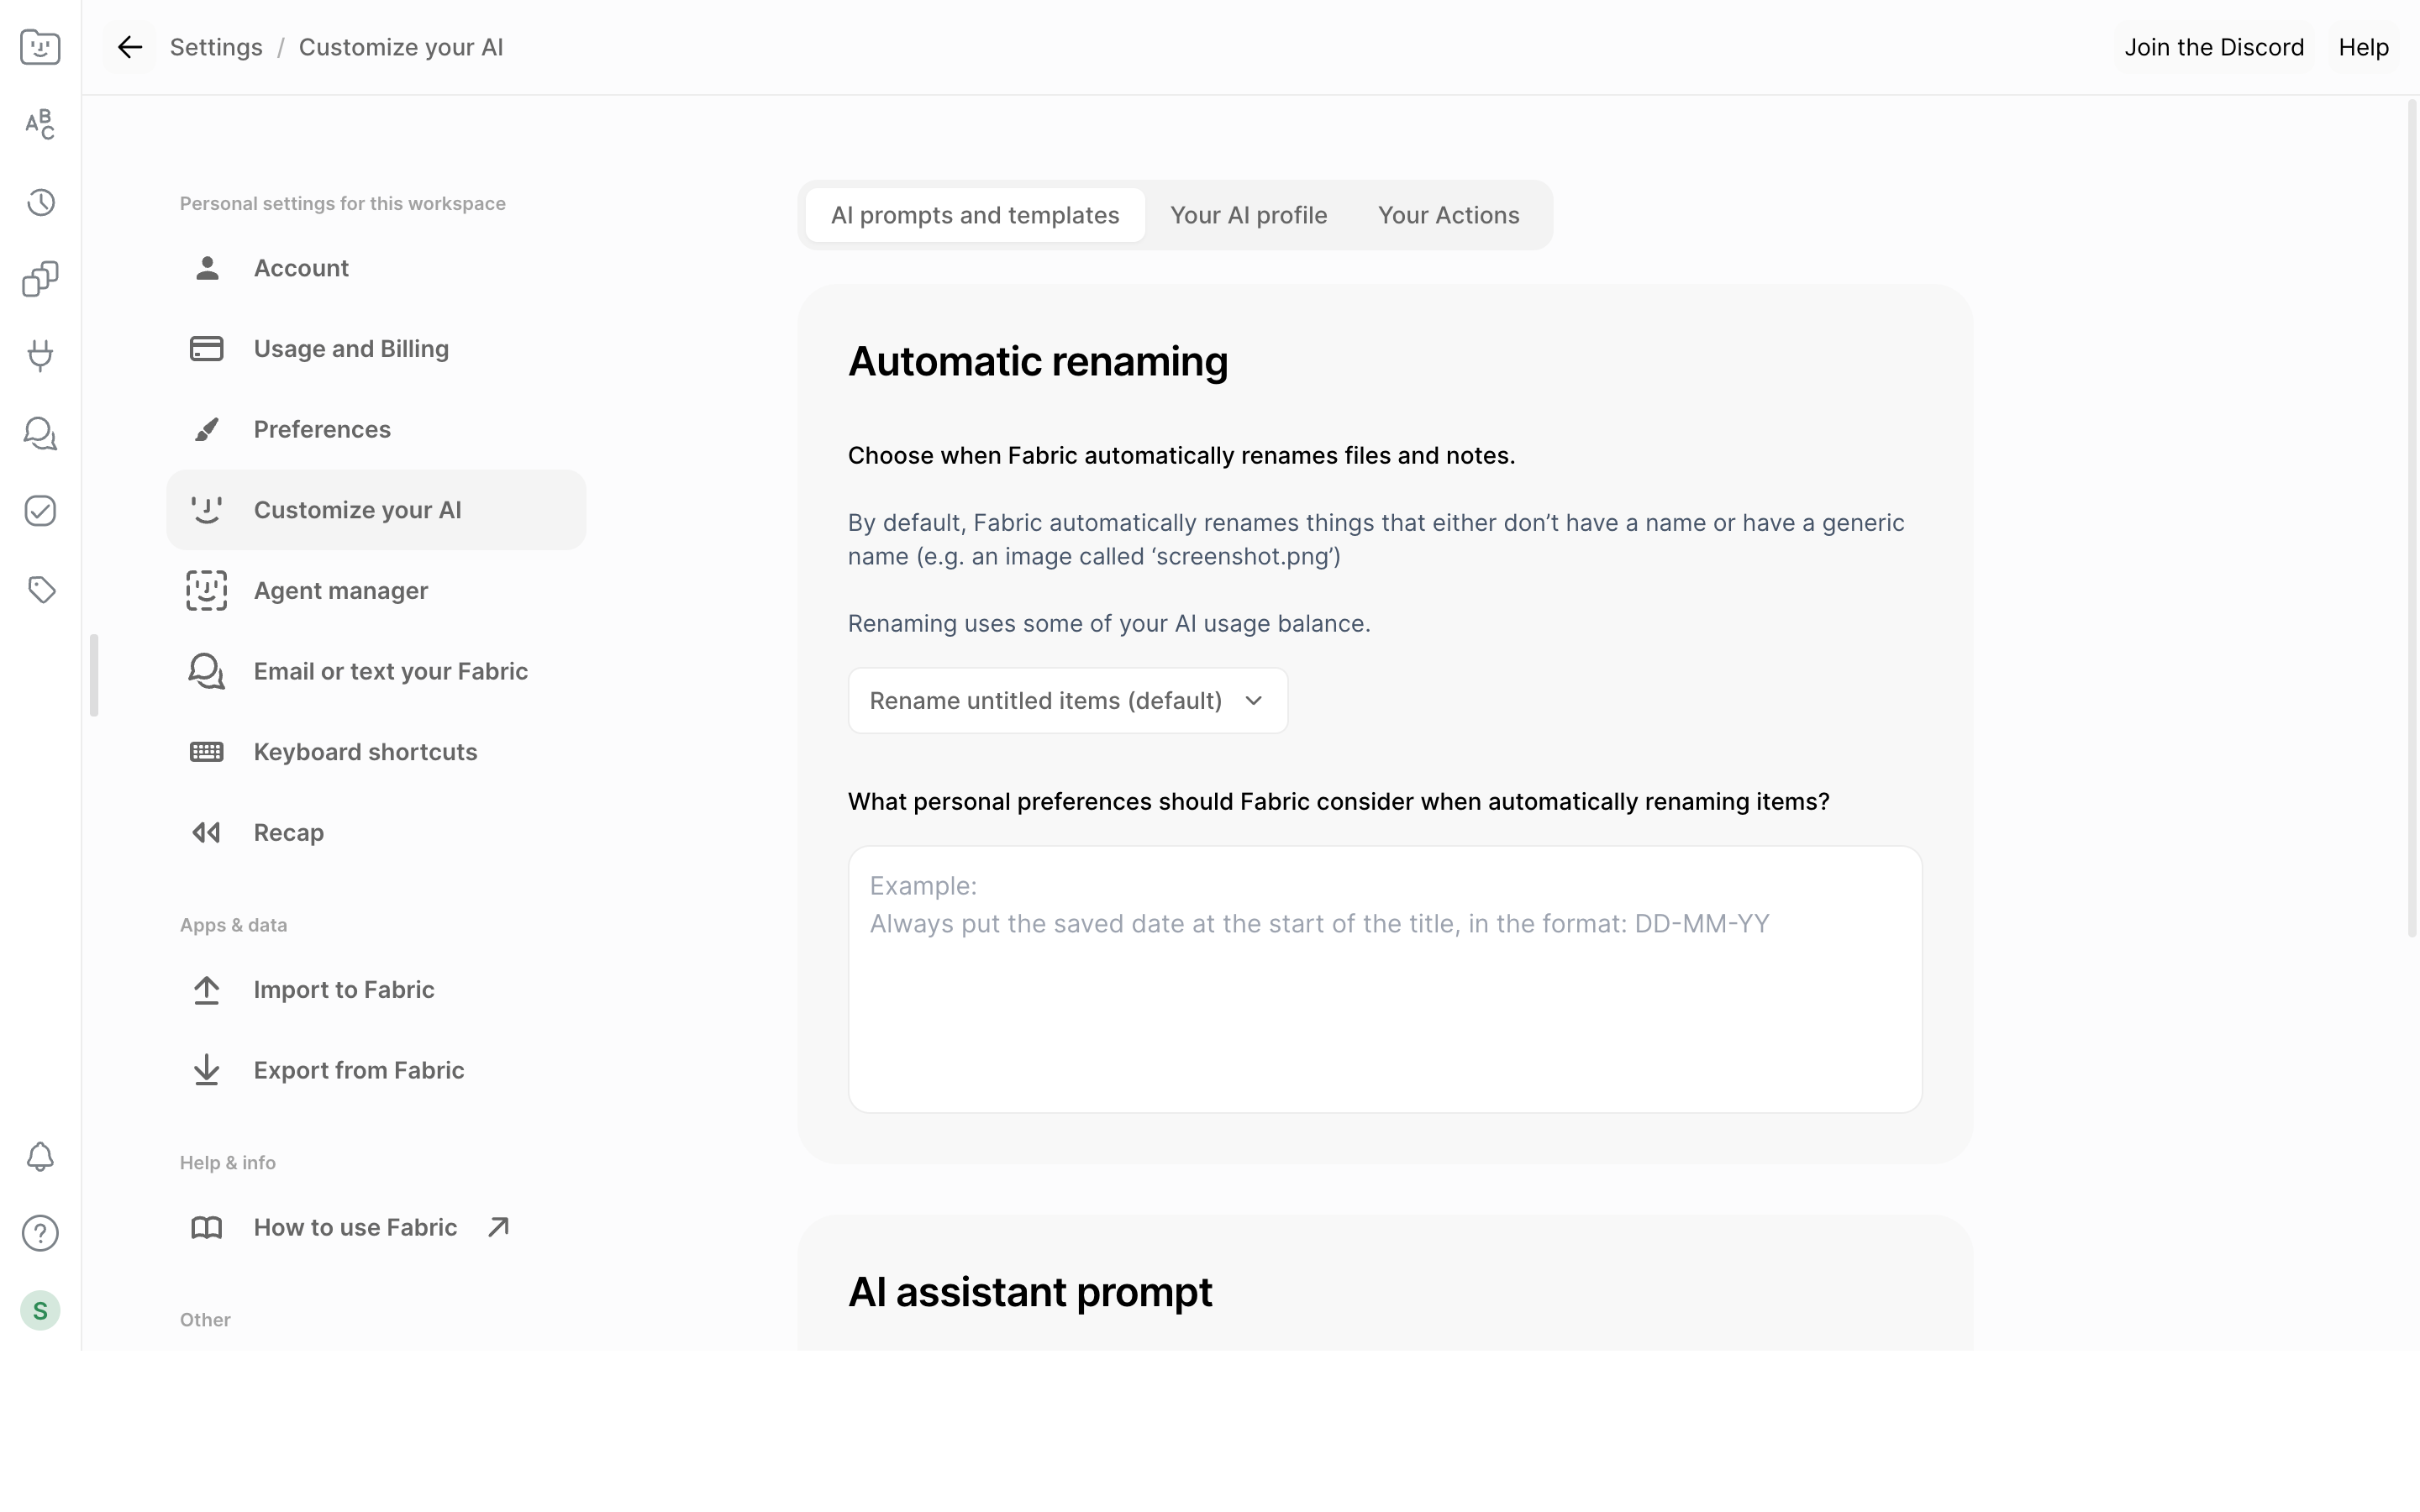The height and width of the screenshot is (1512, 2420).
Task: Open the plug connections icon
Action: pos(40,356)
